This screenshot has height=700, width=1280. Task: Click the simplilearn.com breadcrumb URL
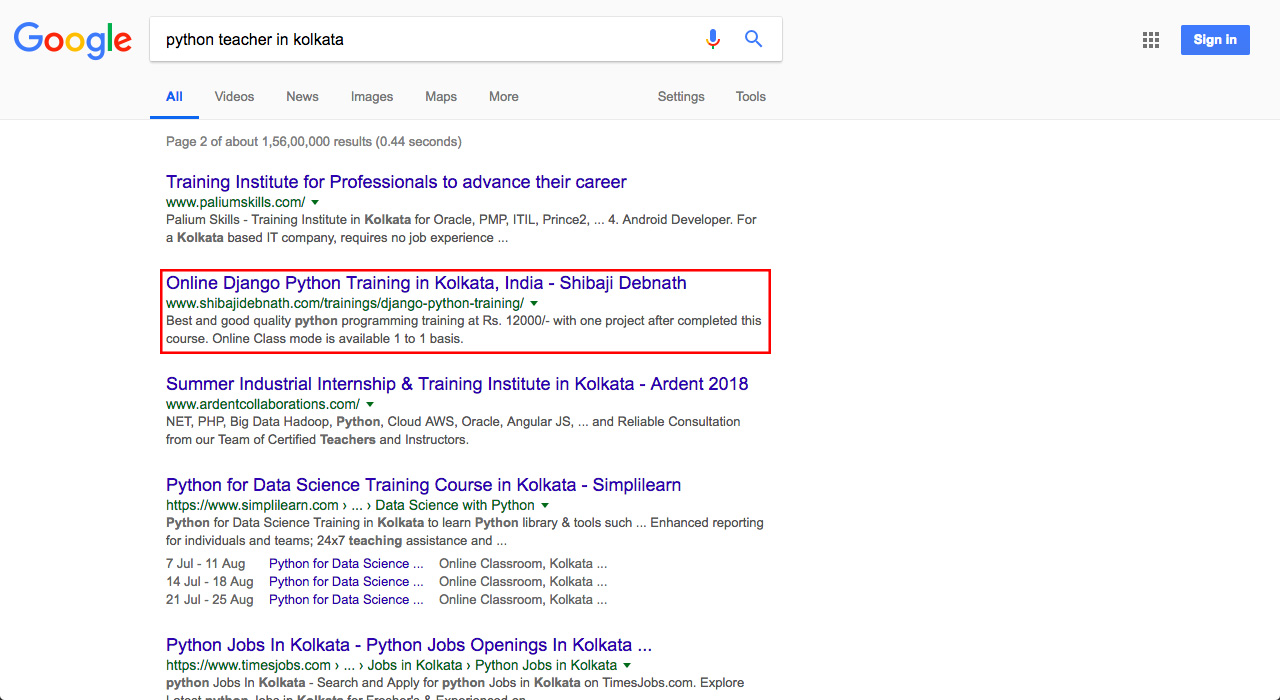pos(350,505)
